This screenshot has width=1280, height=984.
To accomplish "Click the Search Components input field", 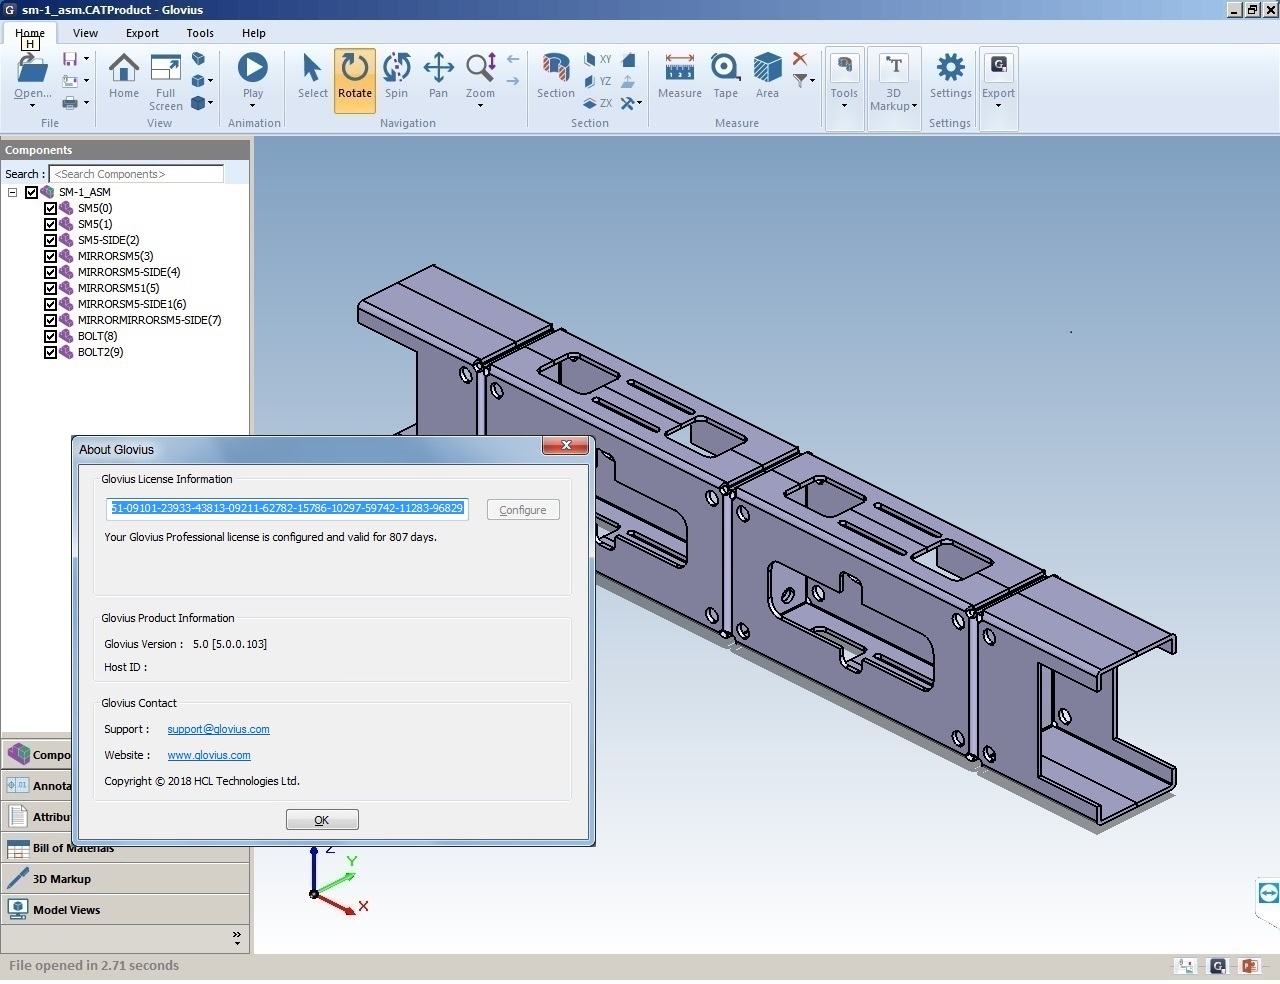I will point(136,174).
